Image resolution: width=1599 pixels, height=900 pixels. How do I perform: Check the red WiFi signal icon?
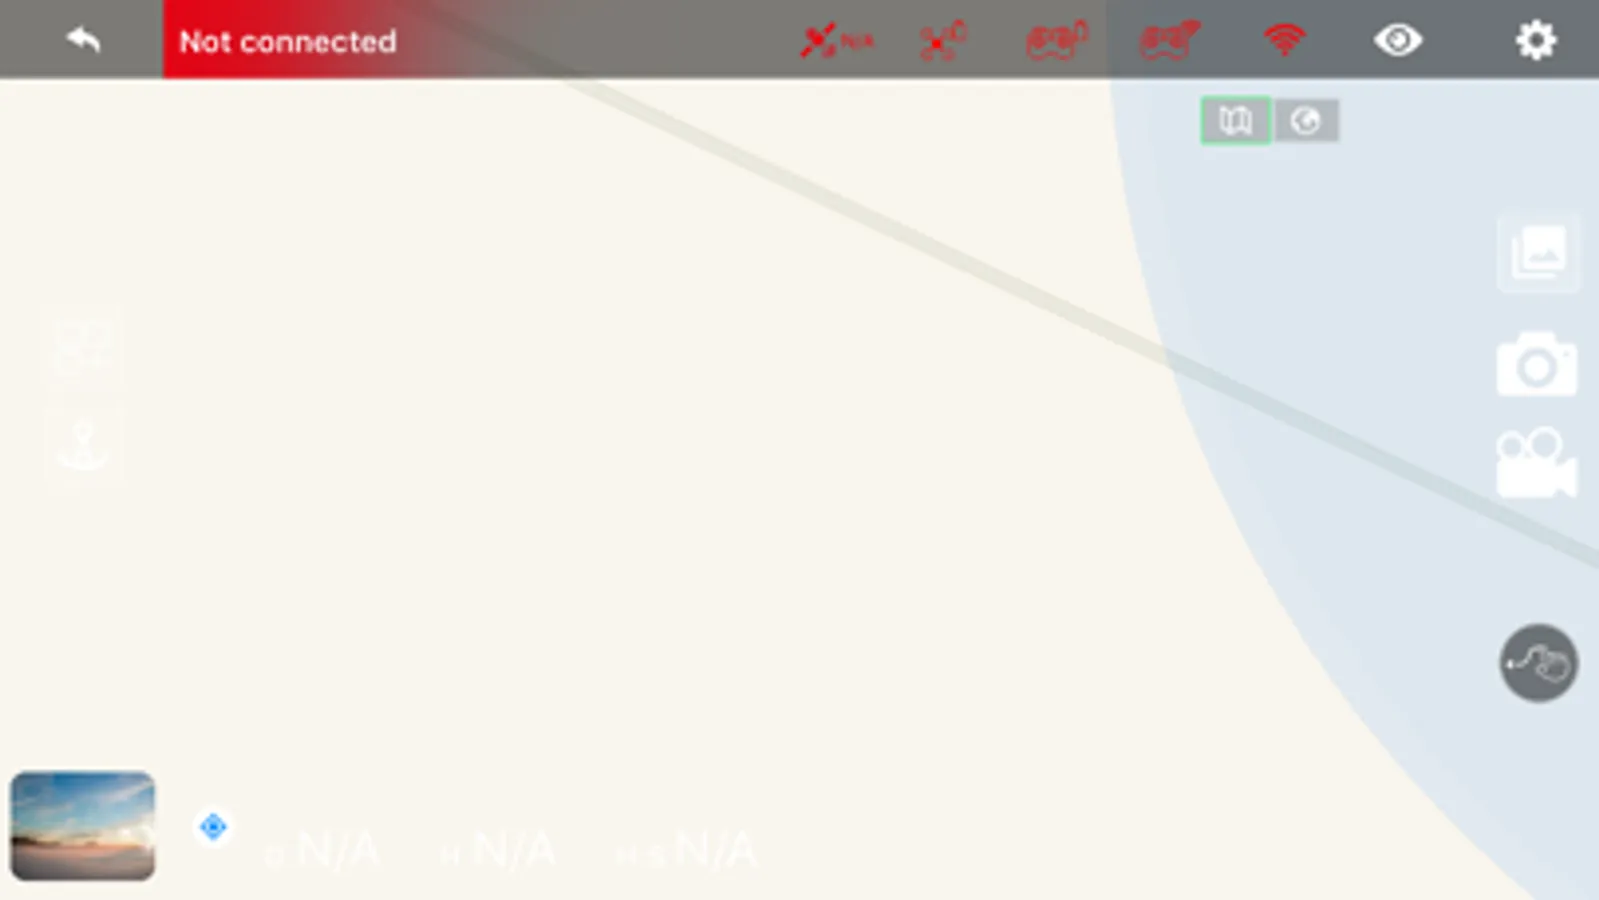coord(1284,40)
